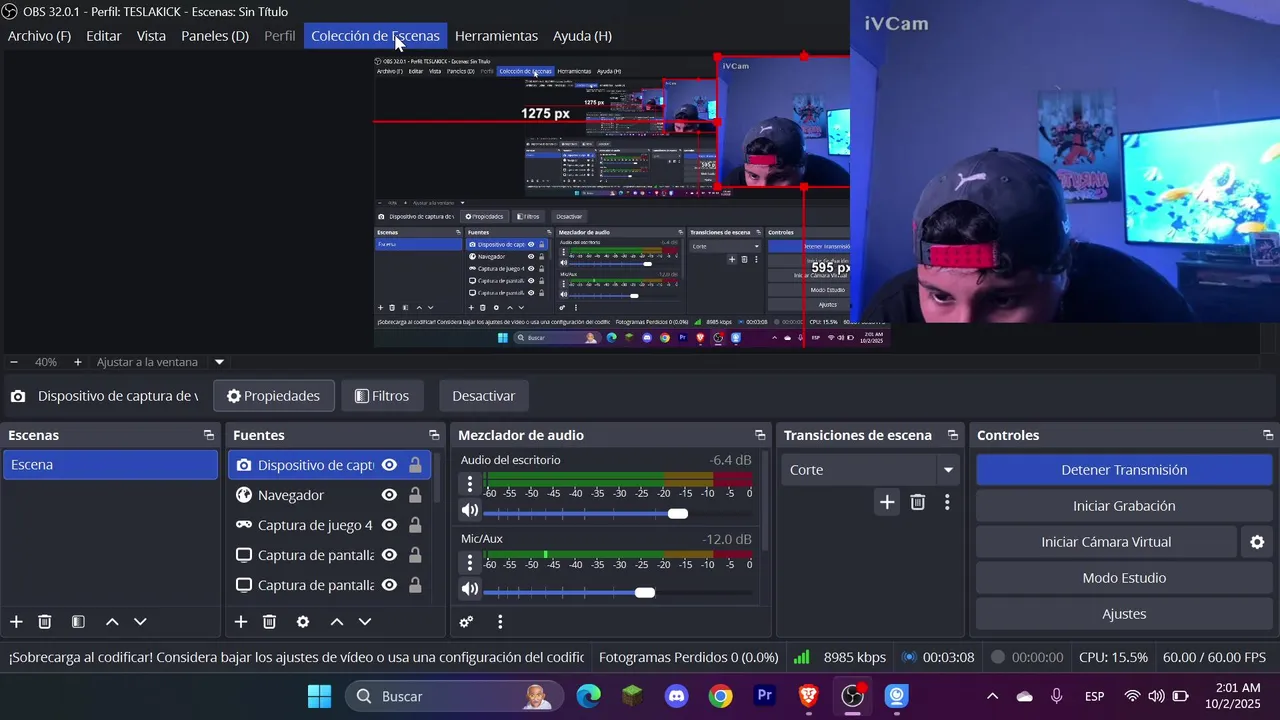Toggle visibility of last Captura de pantalla
1280x720 pixels.
(389, 585)
